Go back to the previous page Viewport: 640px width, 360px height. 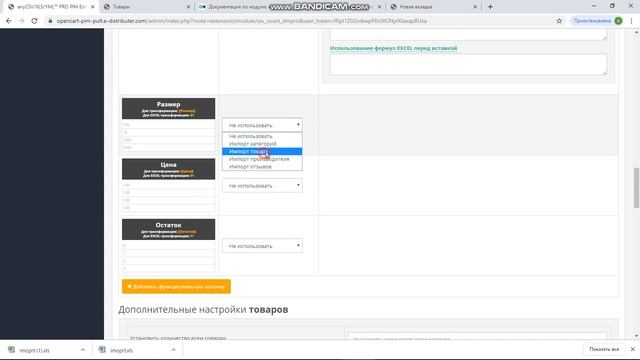click(9, 21)
